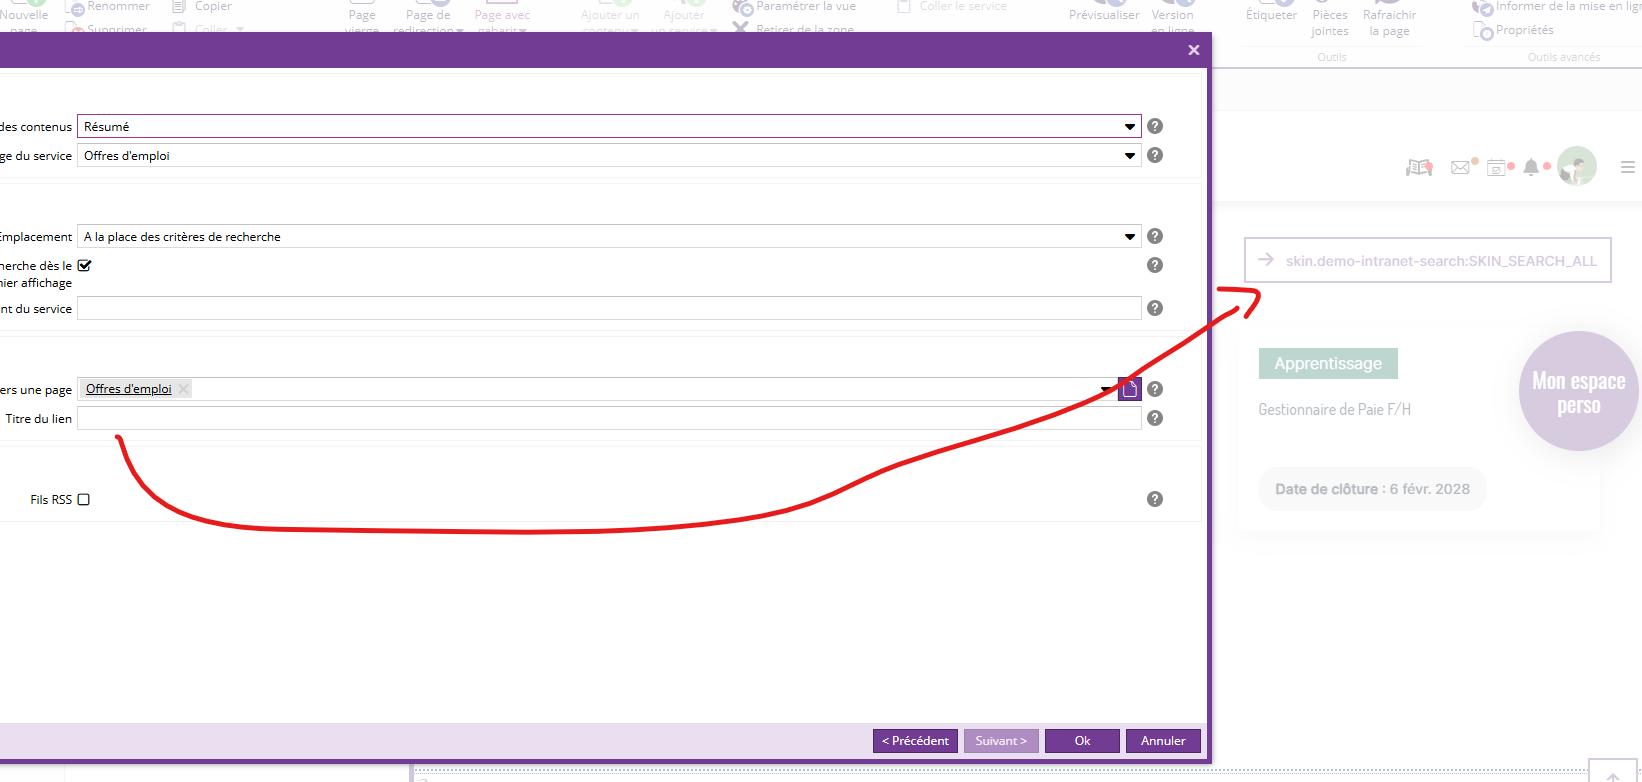Screen dimensions: 1642x782
Task: Click help icon beside the first-display search checkbox
Action: coord(1155,265)
